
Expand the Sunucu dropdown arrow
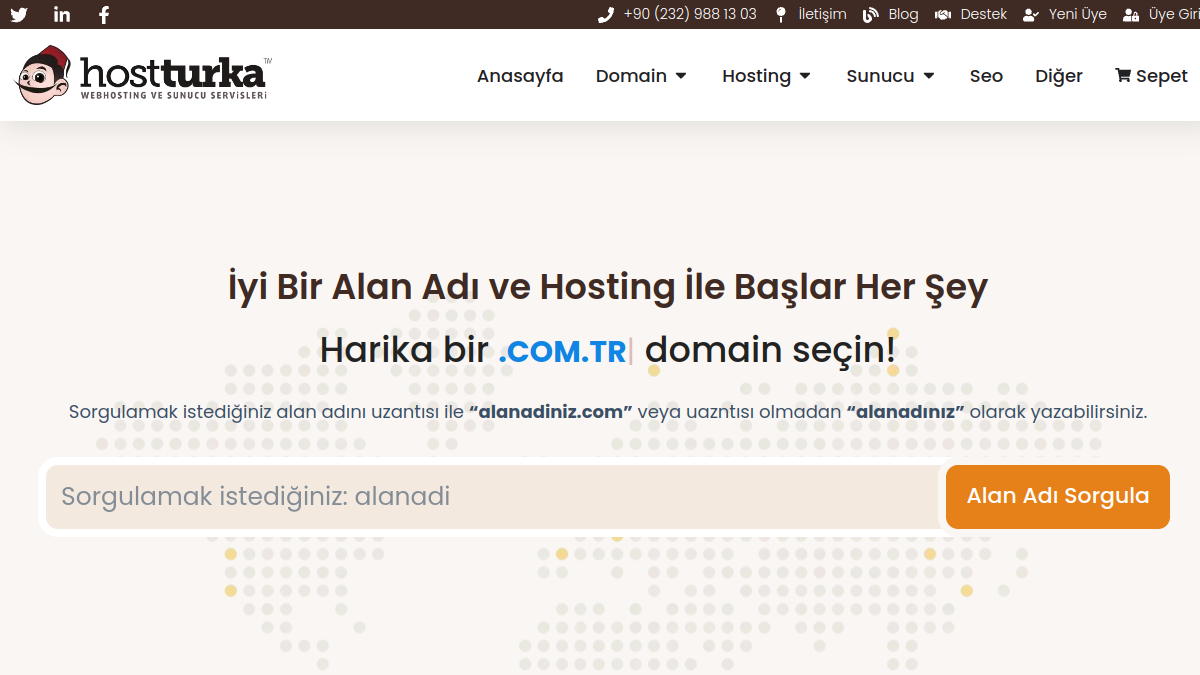pyautogui.click(x=929, y=76)
